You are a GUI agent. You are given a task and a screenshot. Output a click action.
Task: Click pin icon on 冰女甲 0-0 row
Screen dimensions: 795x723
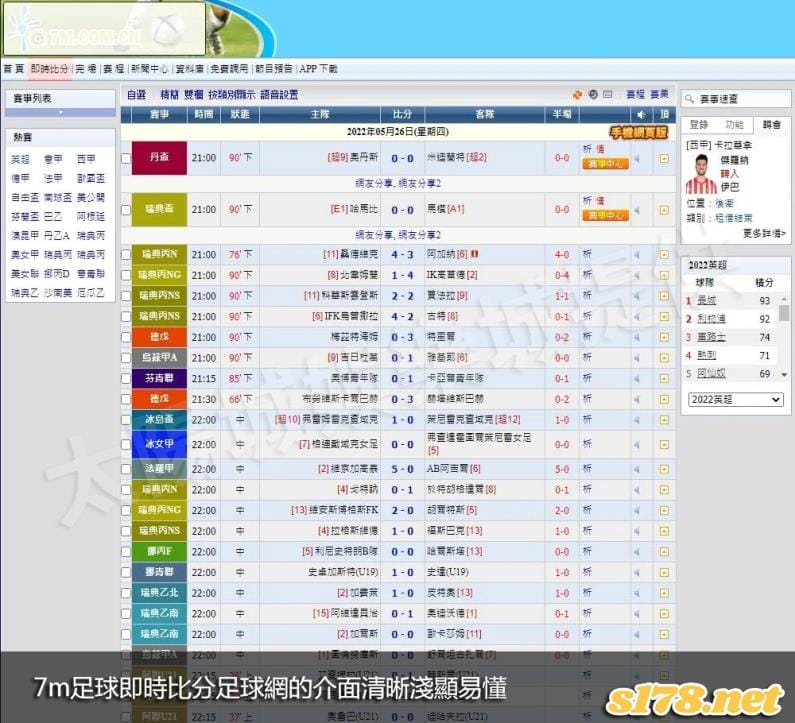coord(664,445)
